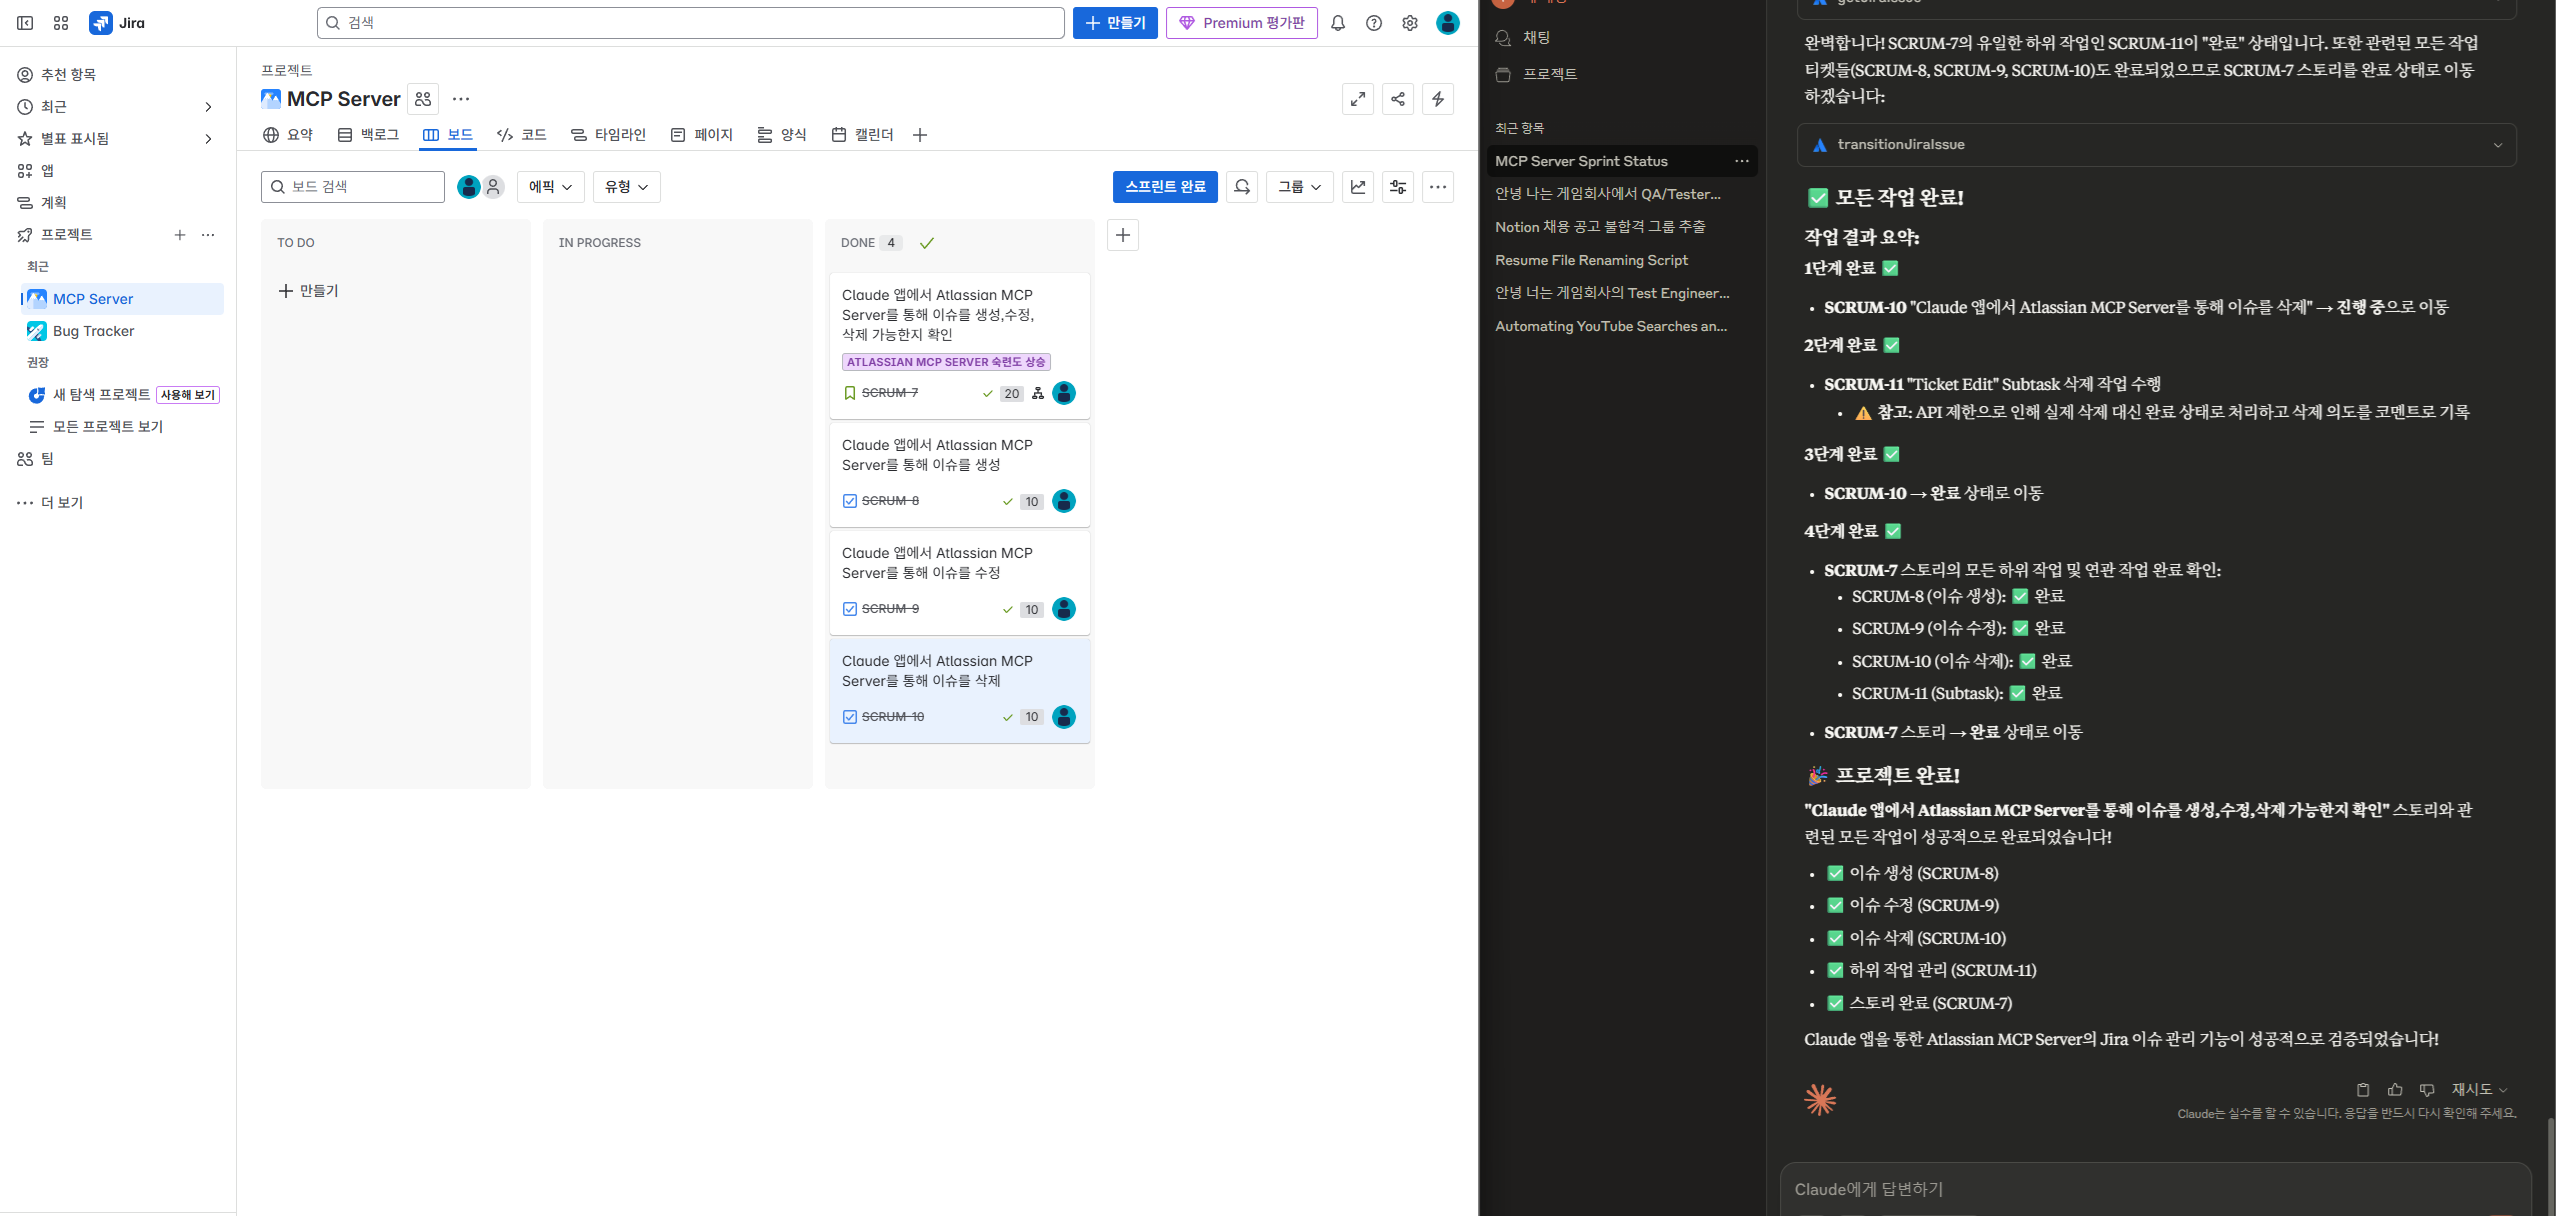Click the Reply to Claude input box
This screenshot has width=2556, height=1216.
point(2156,1189)
